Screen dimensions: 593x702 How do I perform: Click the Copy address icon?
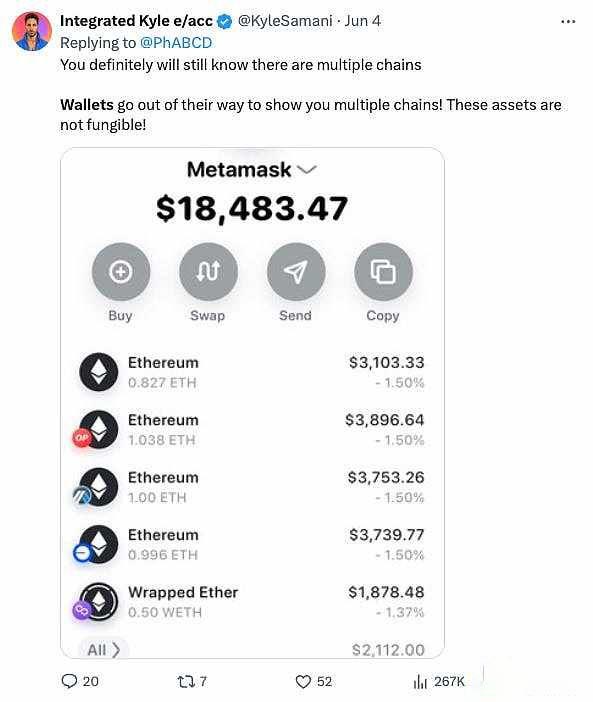pyautogui.click(x=383, y=272)
